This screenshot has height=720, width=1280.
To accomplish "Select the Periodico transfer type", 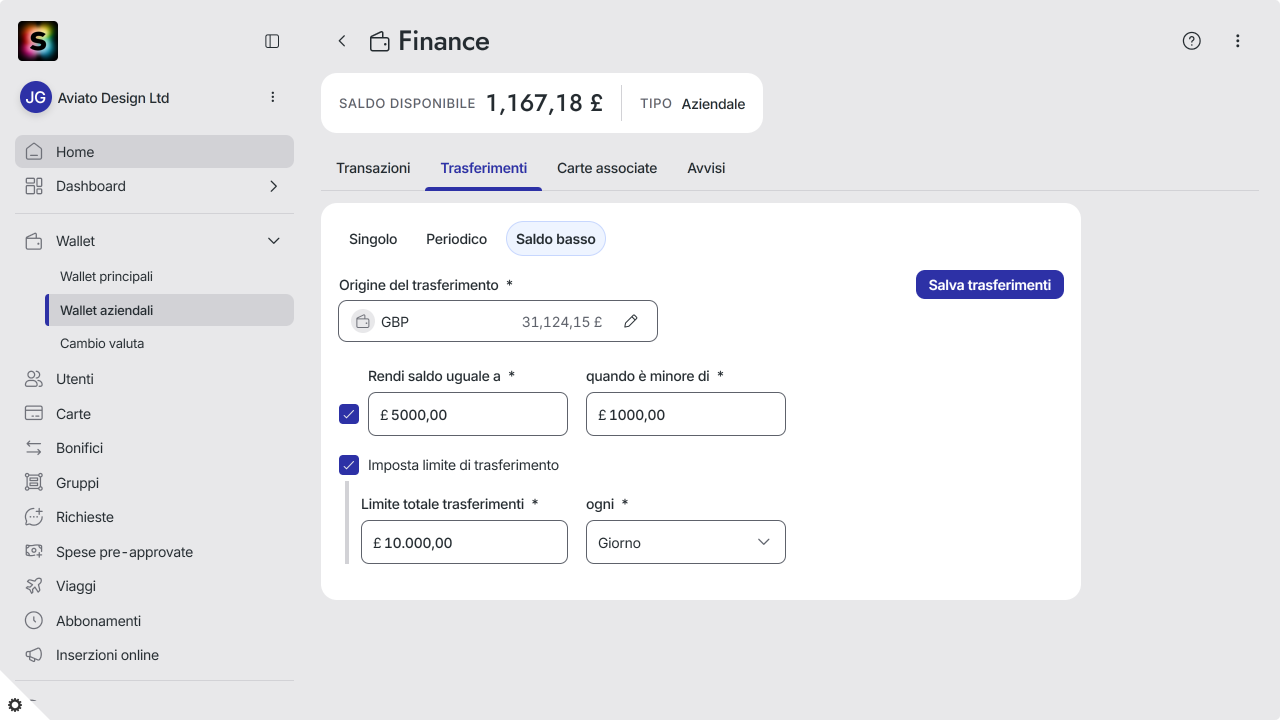I will 456,239.
